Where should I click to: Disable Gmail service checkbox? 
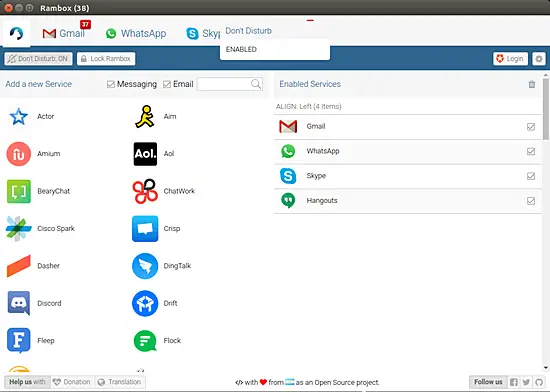531,127
